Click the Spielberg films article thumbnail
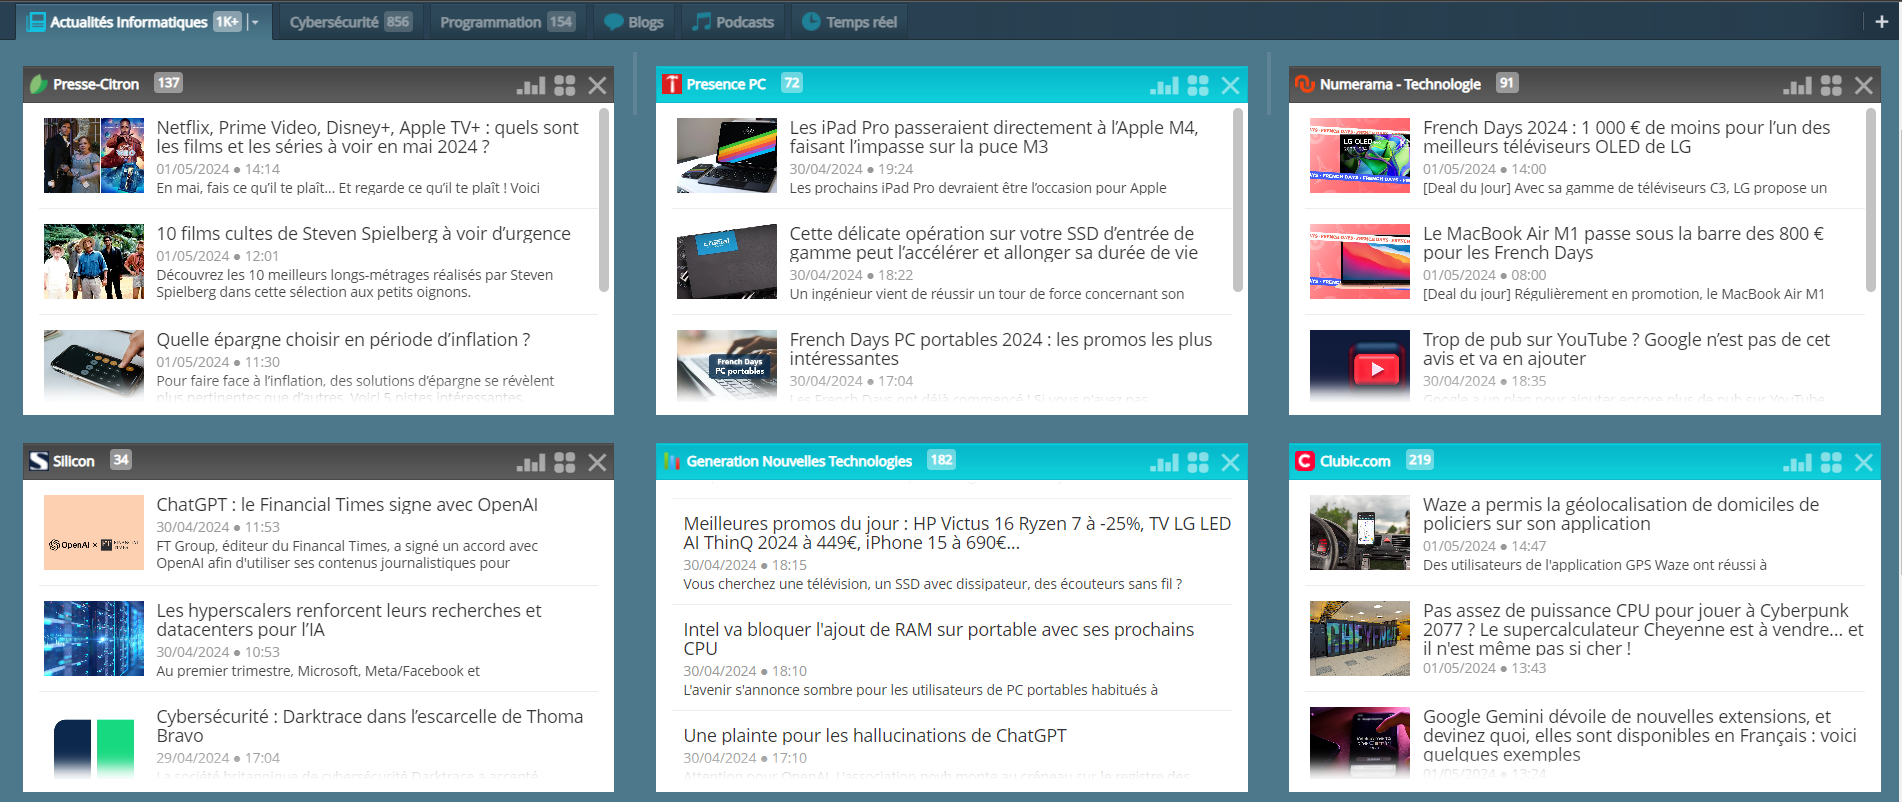The image size is (1902, 802). (94, 261)
